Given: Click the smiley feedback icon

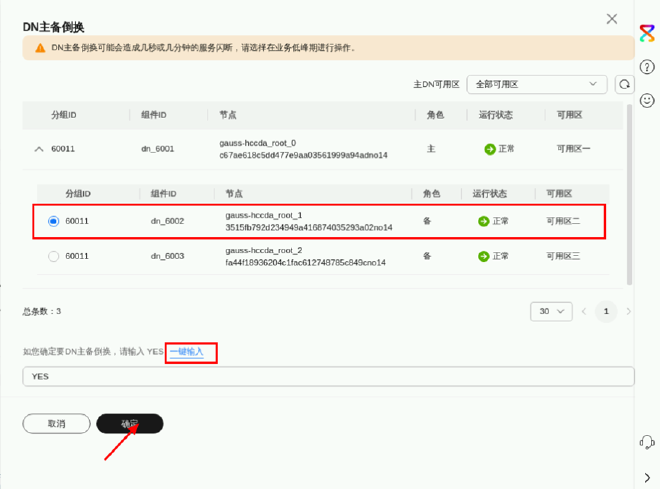Looking at the screenshot, I should click(647, 101).
